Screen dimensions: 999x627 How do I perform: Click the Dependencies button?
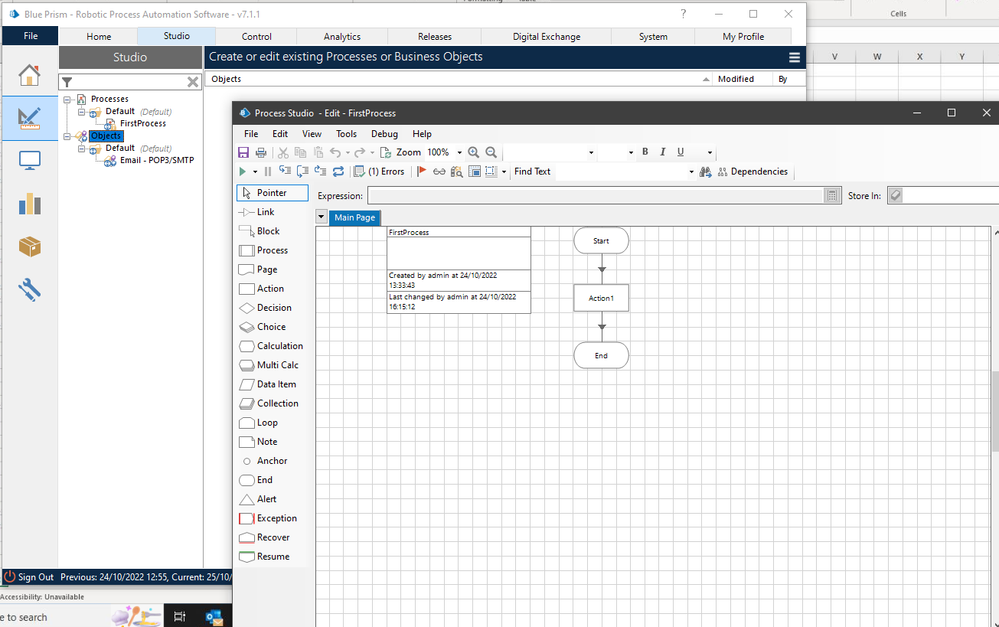coord(752,172)
